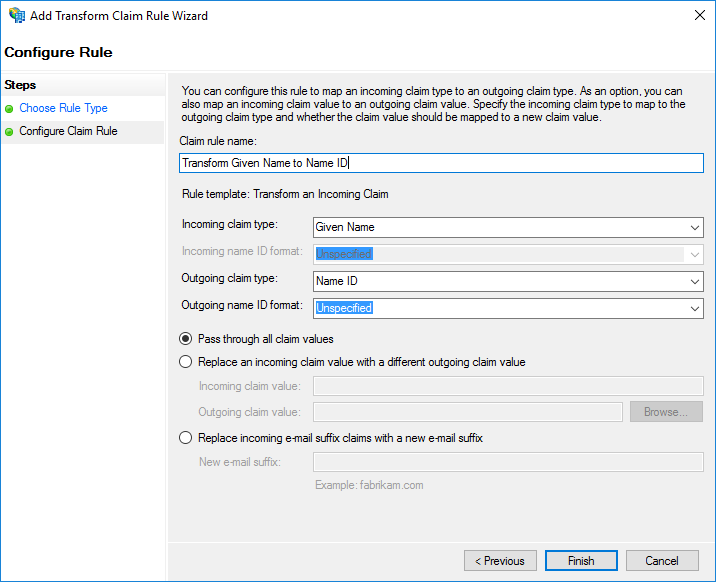Expand the Outgoing claim type dropdown arrow
This screenshot has width=716, height=582.
(695, 282)
